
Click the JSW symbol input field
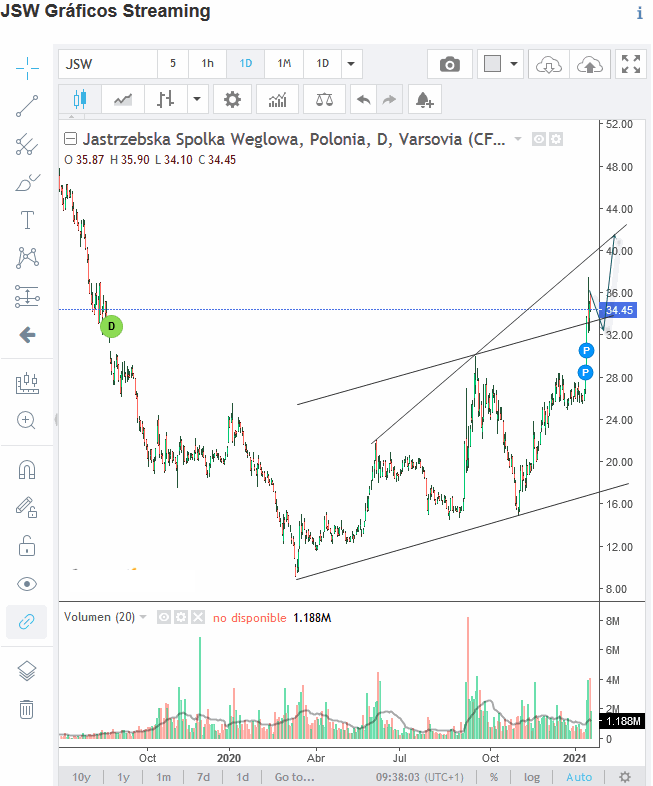tap(108, 64)
